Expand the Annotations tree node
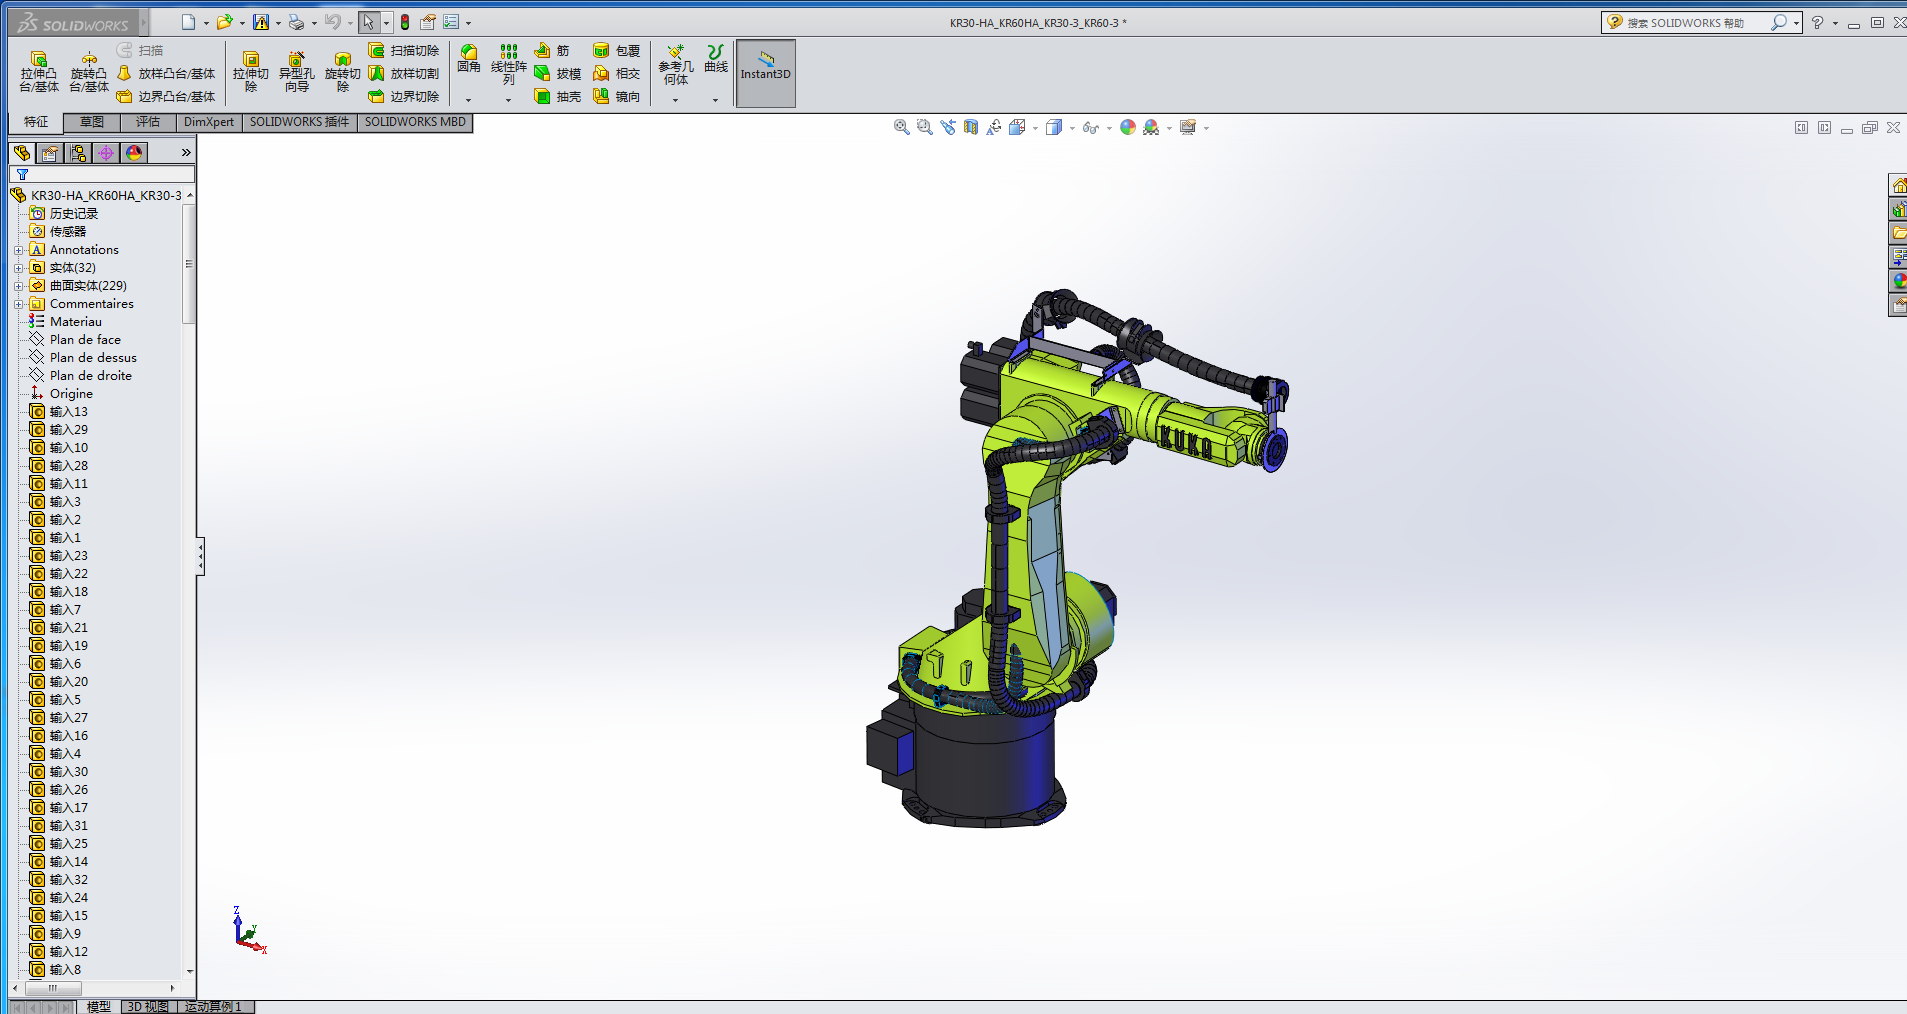This screenshot has width=1907, height=1014. tap(19, 250)
